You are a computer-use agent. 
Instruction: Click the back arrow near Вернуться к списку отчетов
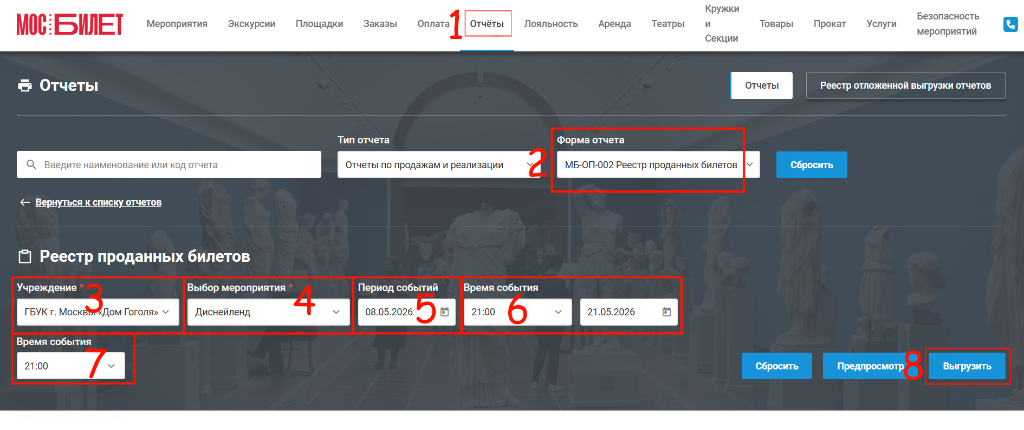(25, 203)
